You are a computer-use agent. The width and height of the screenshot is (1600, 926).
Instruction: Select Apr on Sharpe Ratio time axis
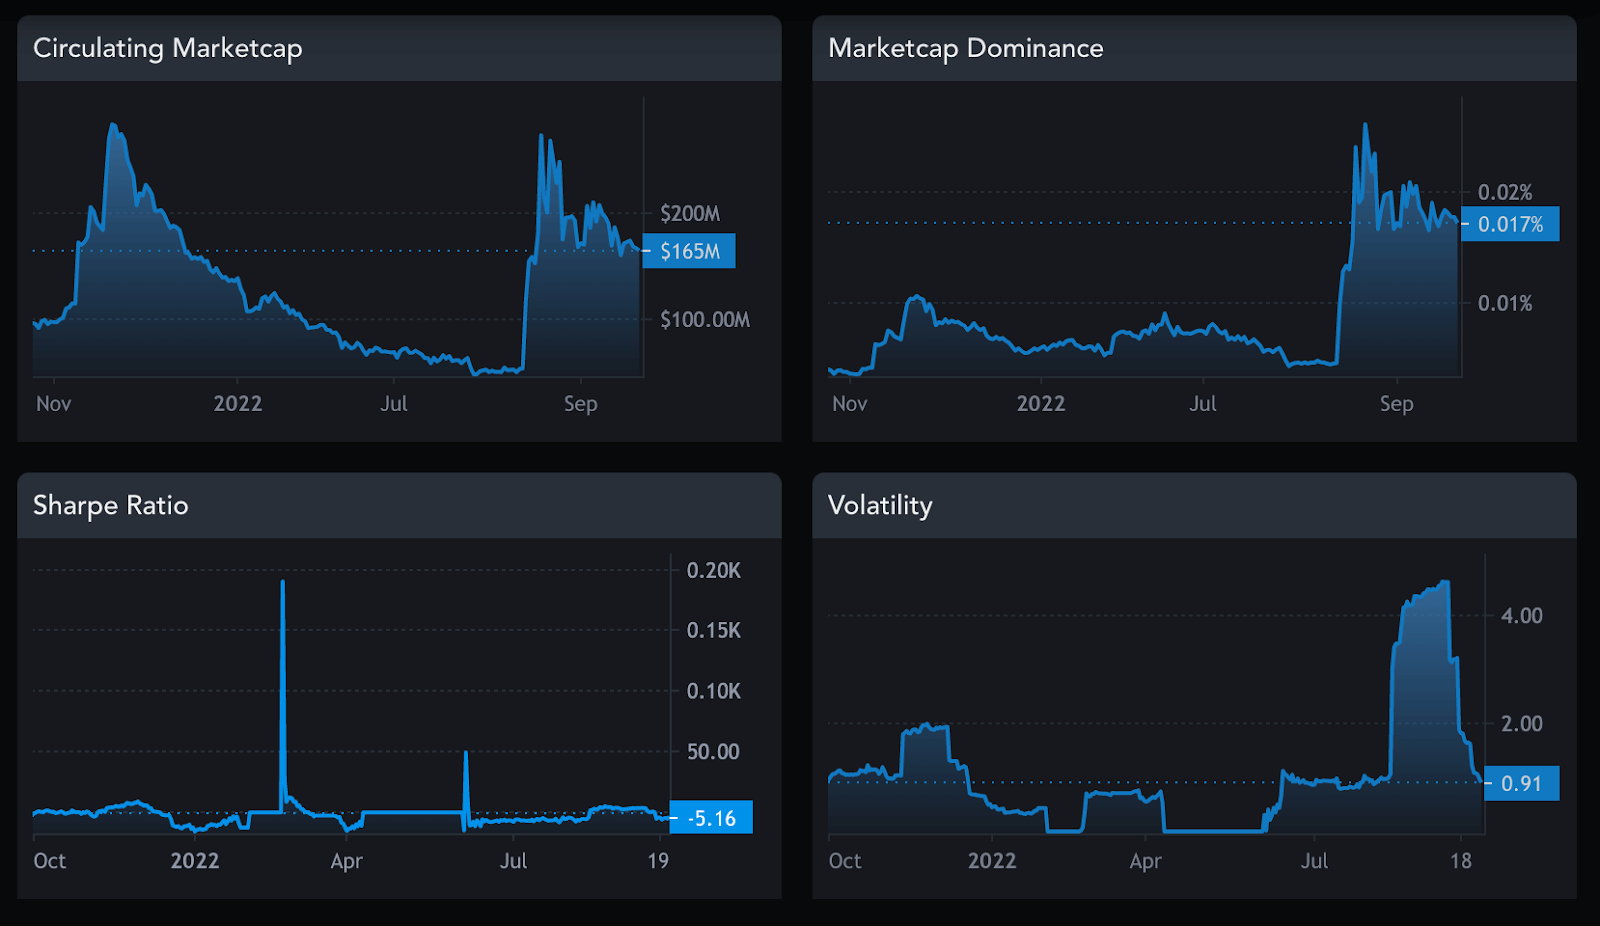[x=346, y=861]
